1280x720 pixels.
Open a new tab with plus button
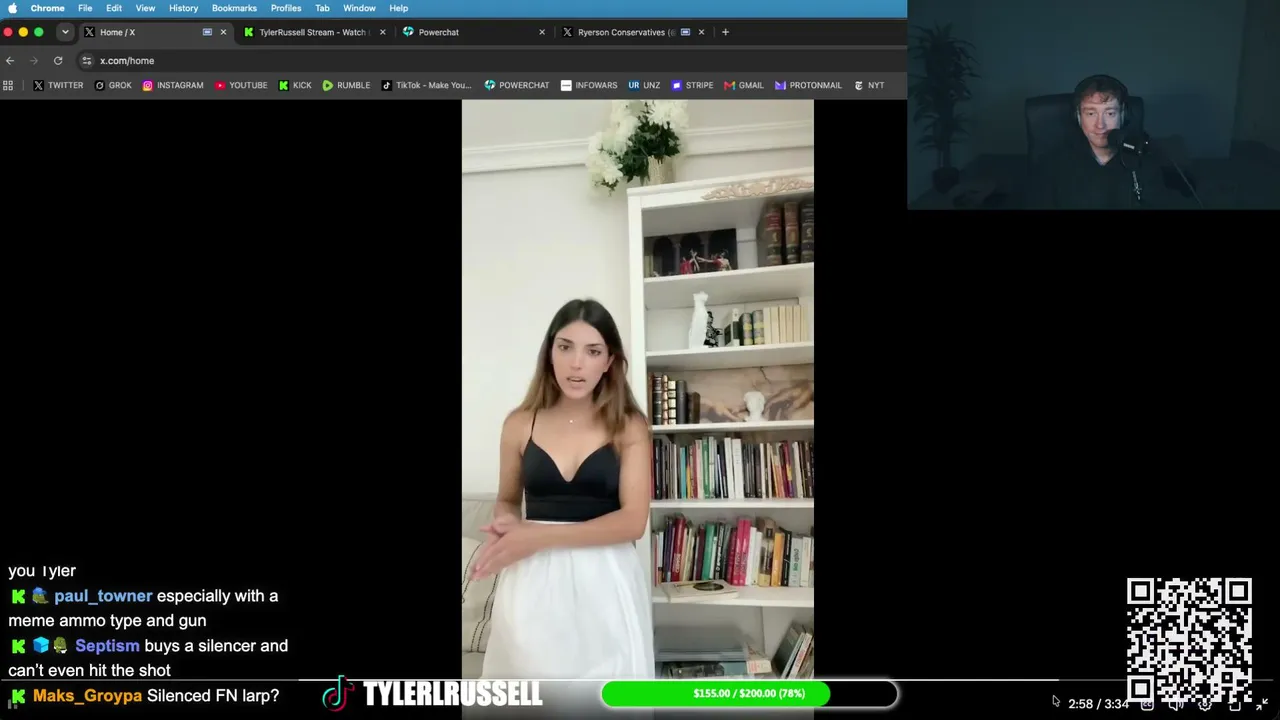(x=725, y=32)
